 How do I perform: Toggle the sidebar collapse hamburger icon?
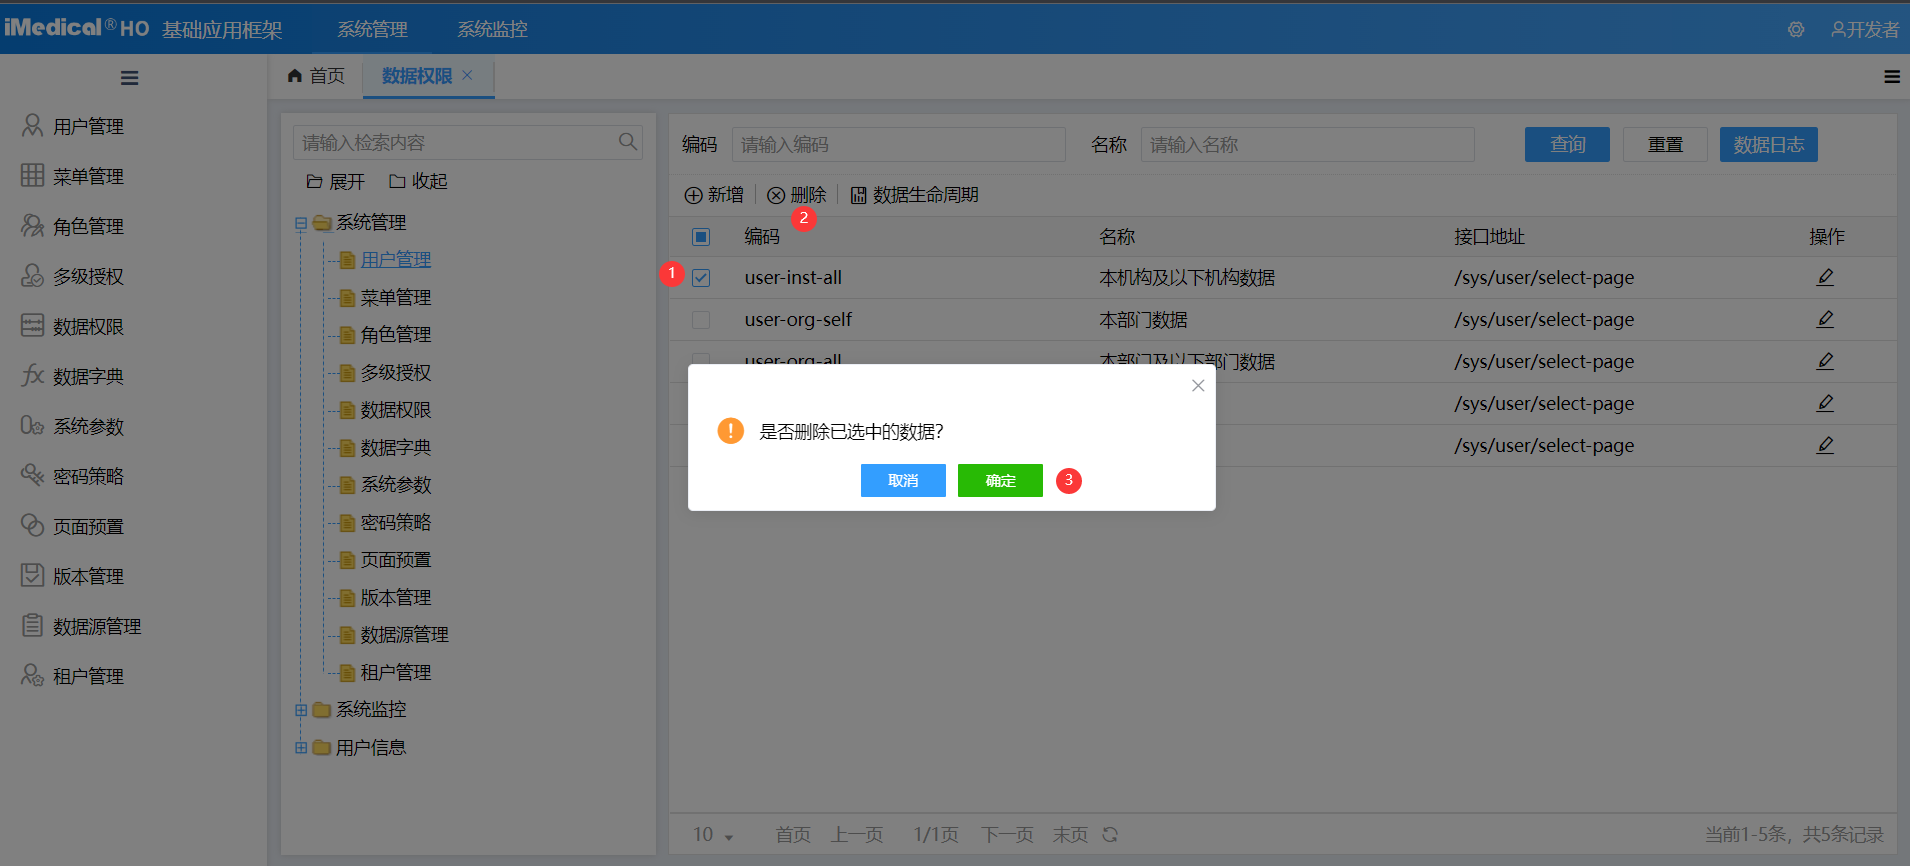pyautogui.click(x=129, y=78)
